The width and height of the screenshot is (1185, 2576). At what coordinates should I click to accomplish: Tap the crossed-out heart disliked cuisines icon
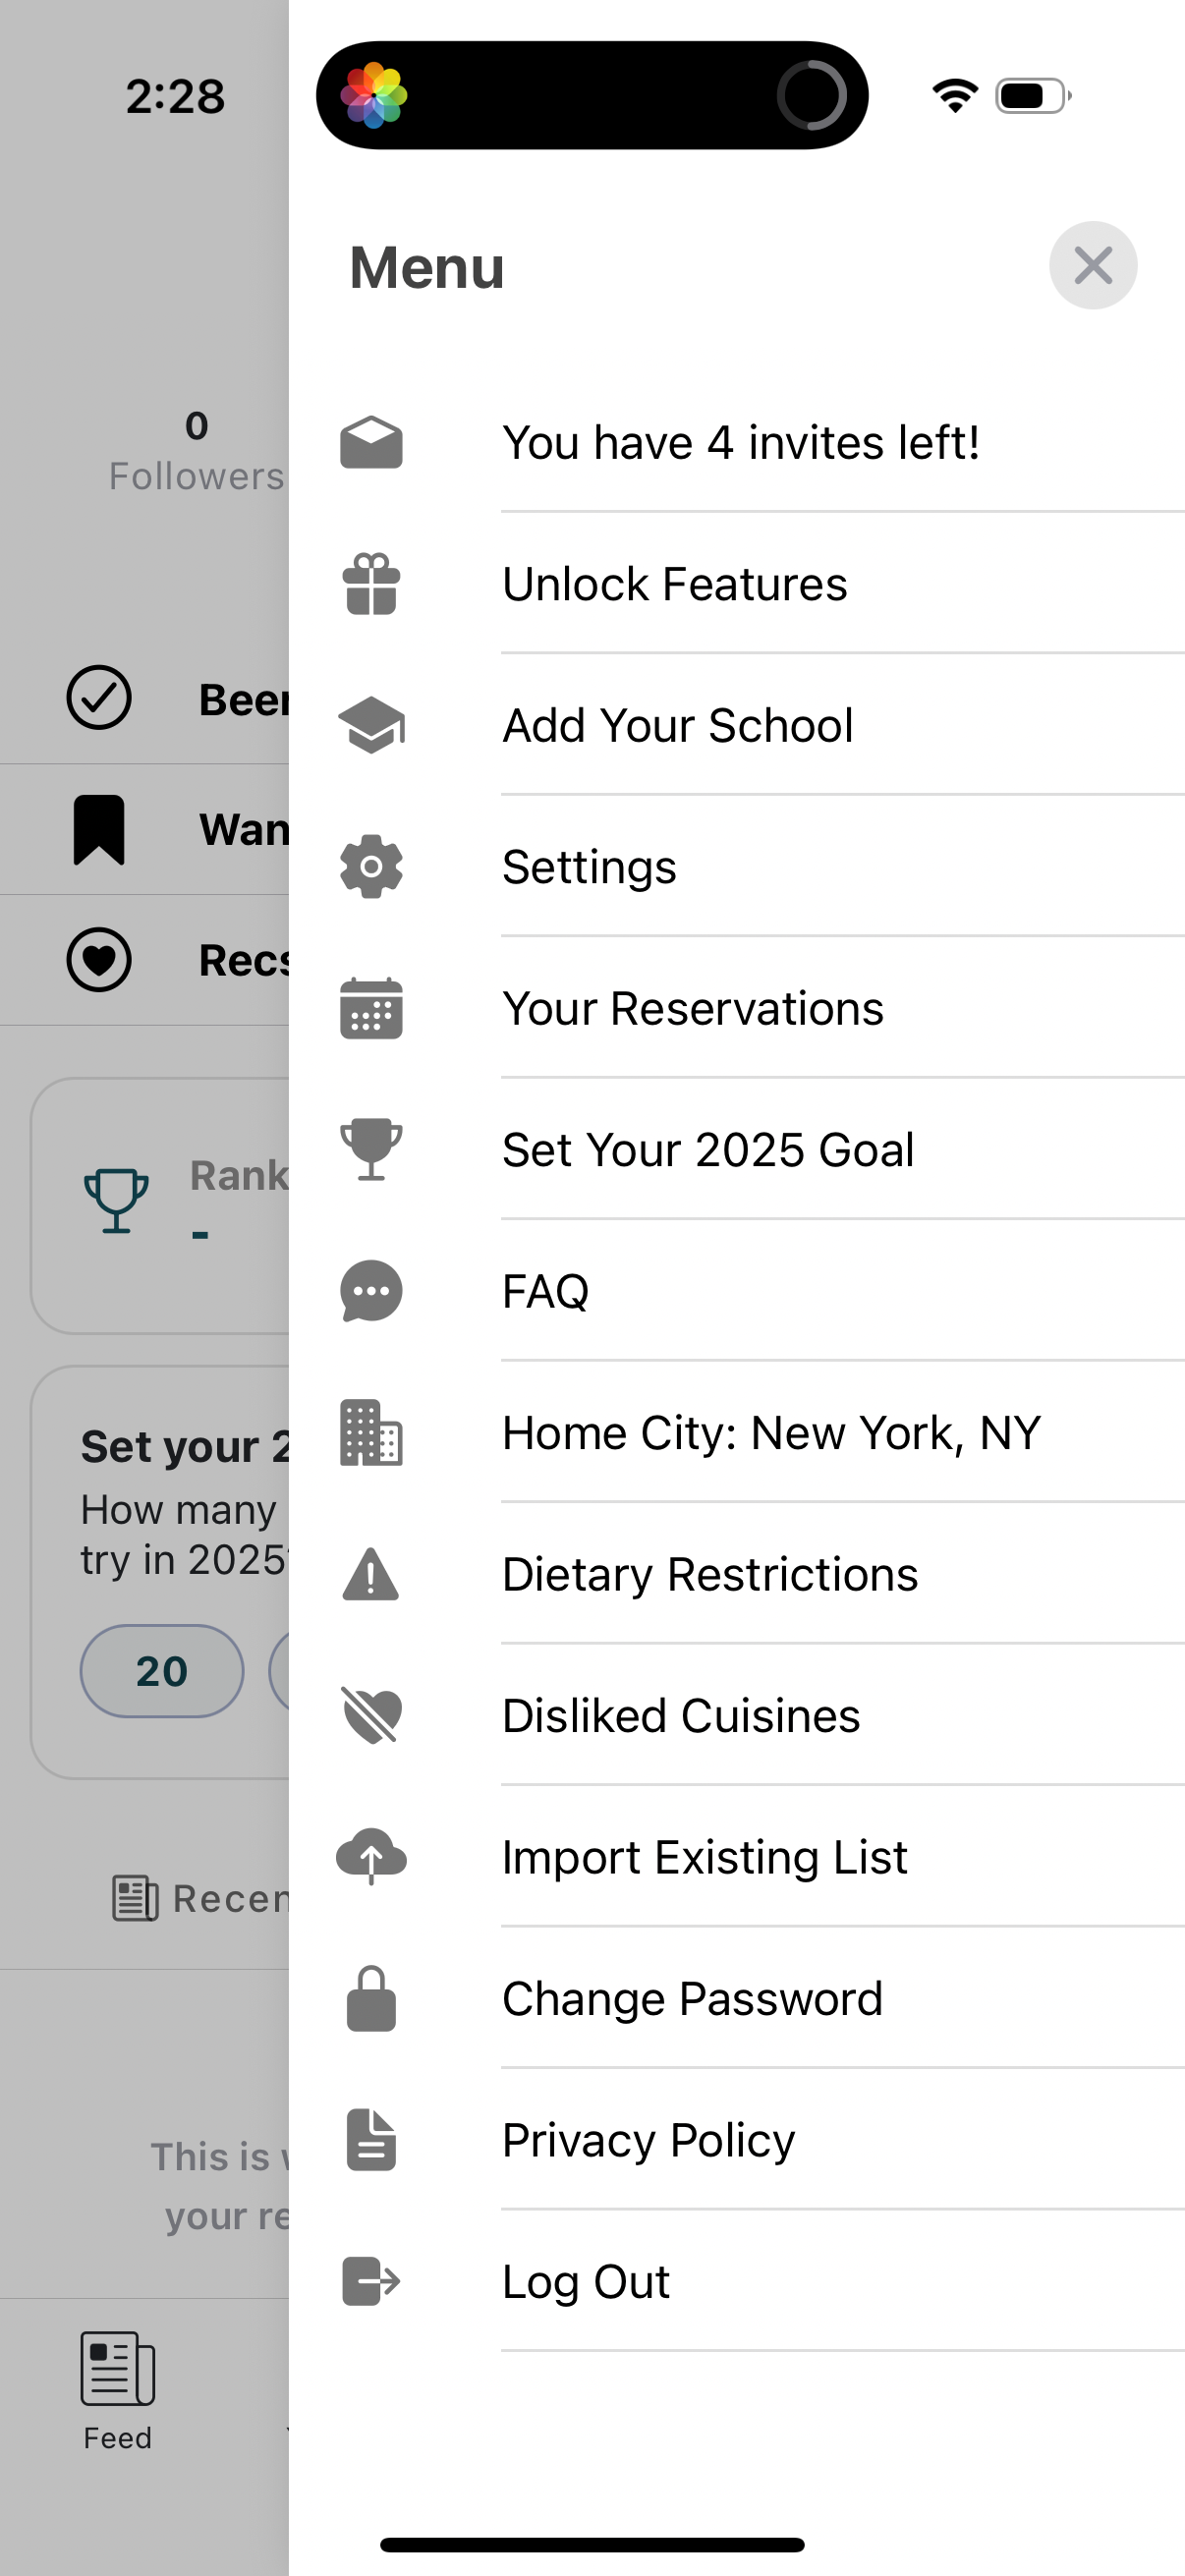point(371,1715)
